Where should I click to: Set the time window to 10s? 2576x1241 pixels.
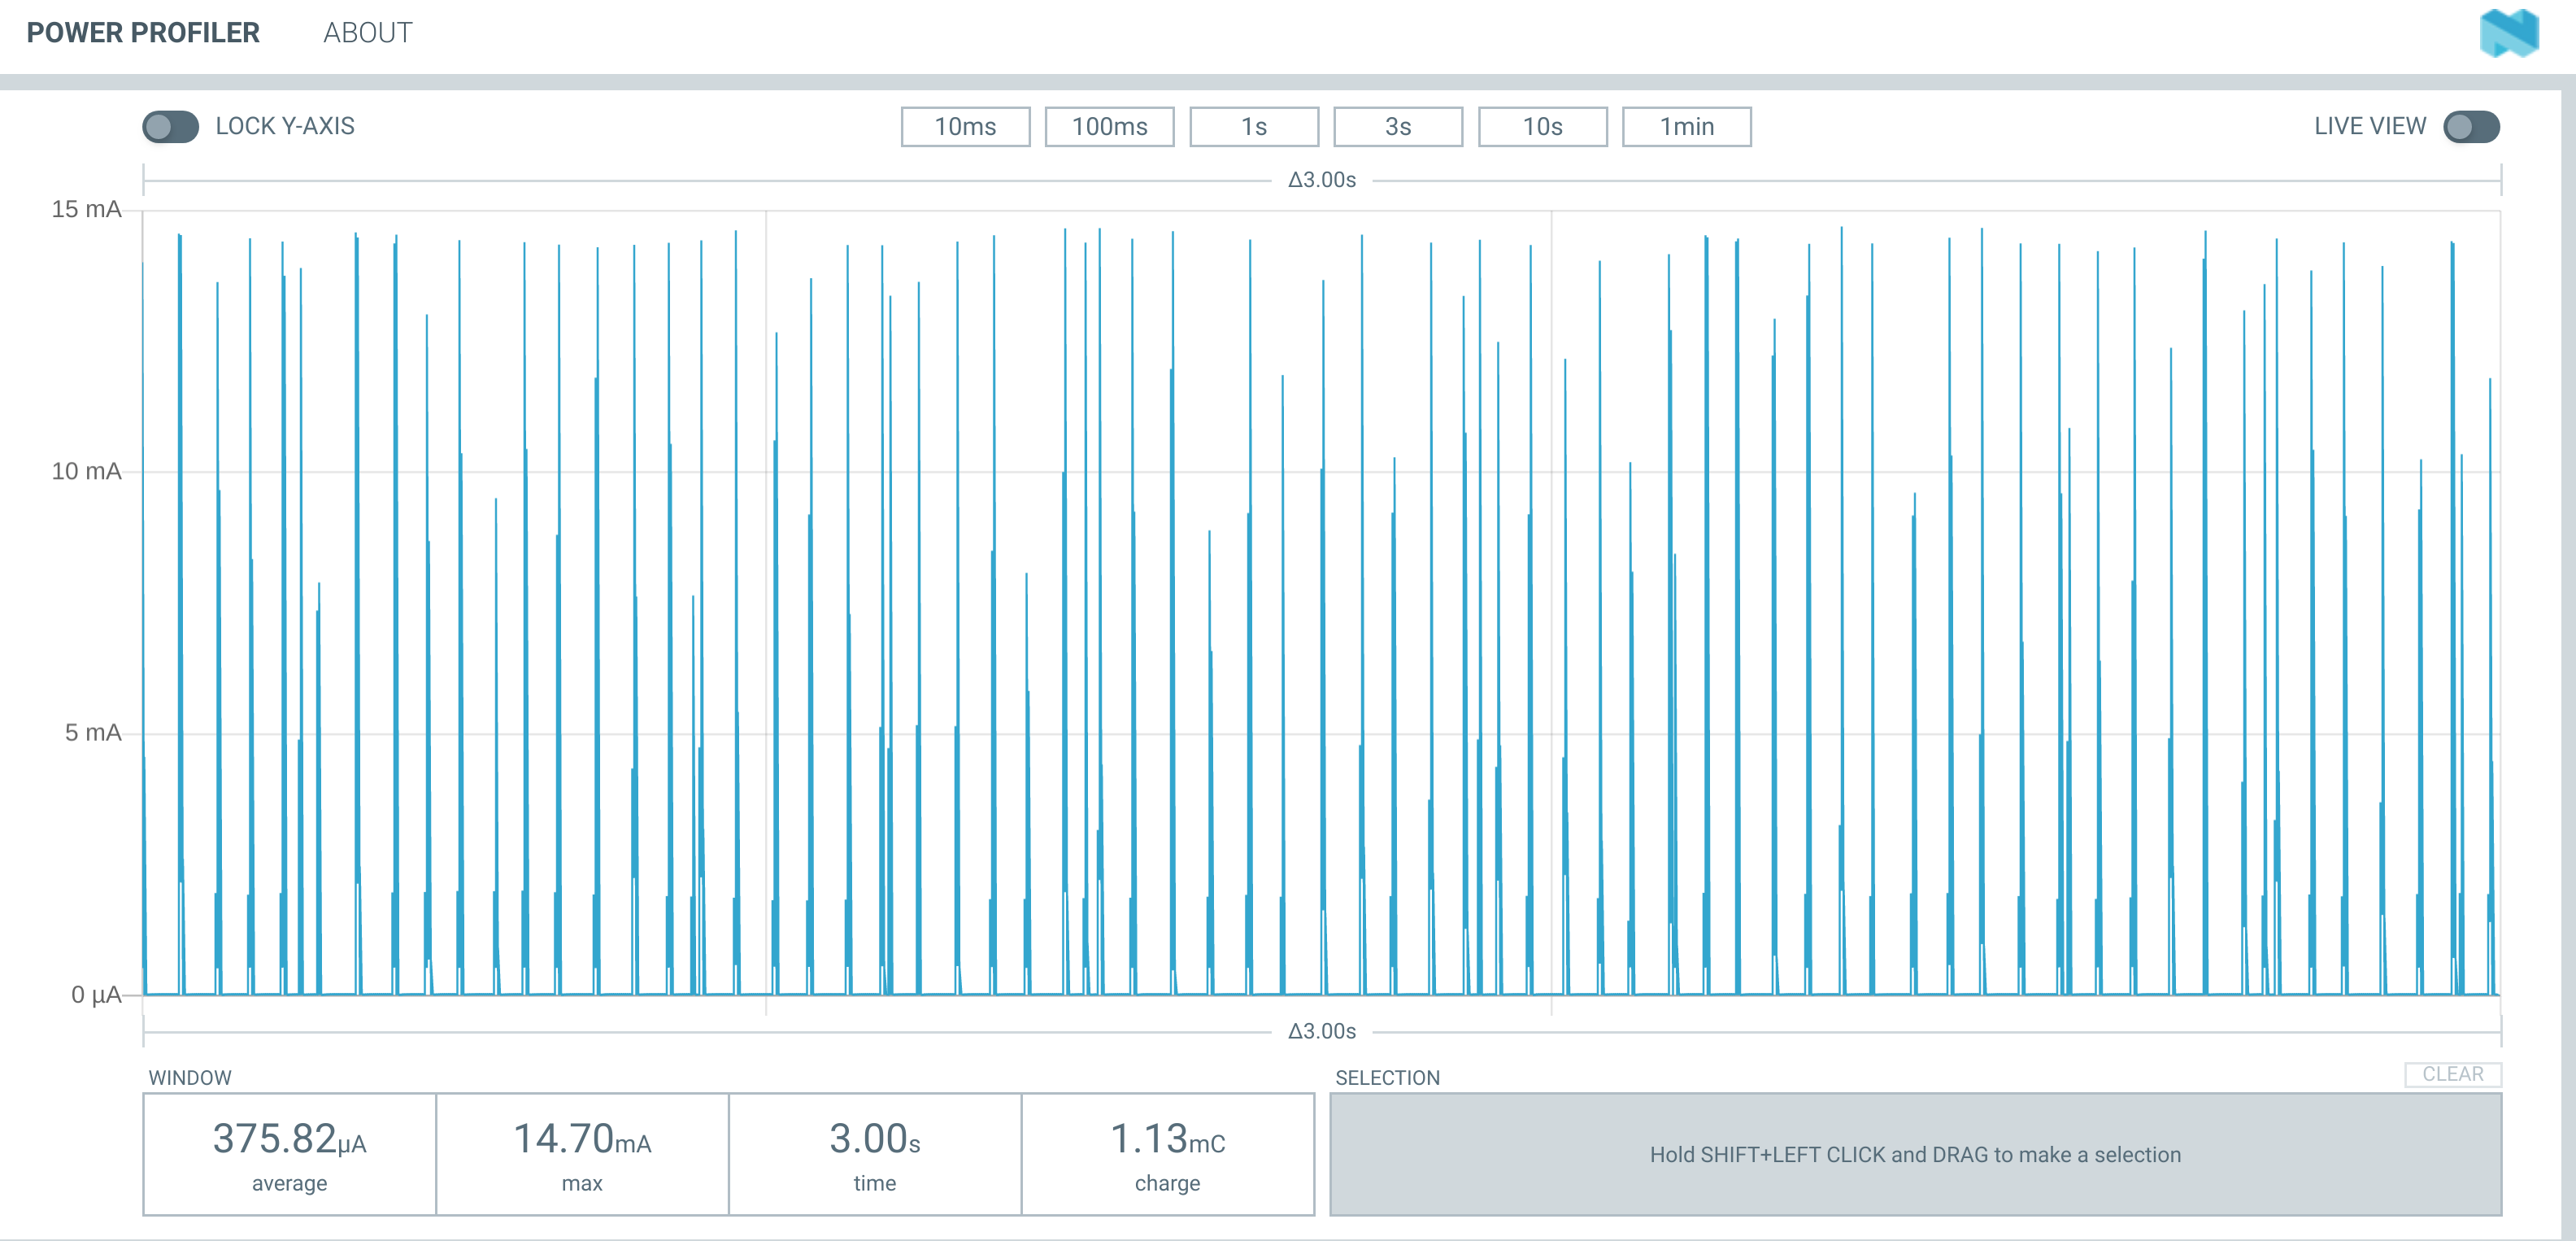pos(1542,127)
